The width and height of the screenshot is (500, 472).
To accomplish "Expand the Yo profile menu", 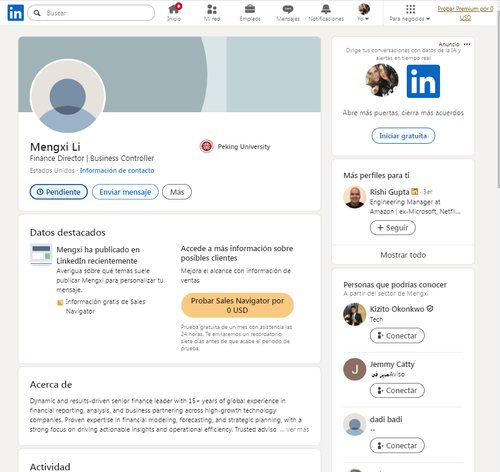I will coord(363,13).
